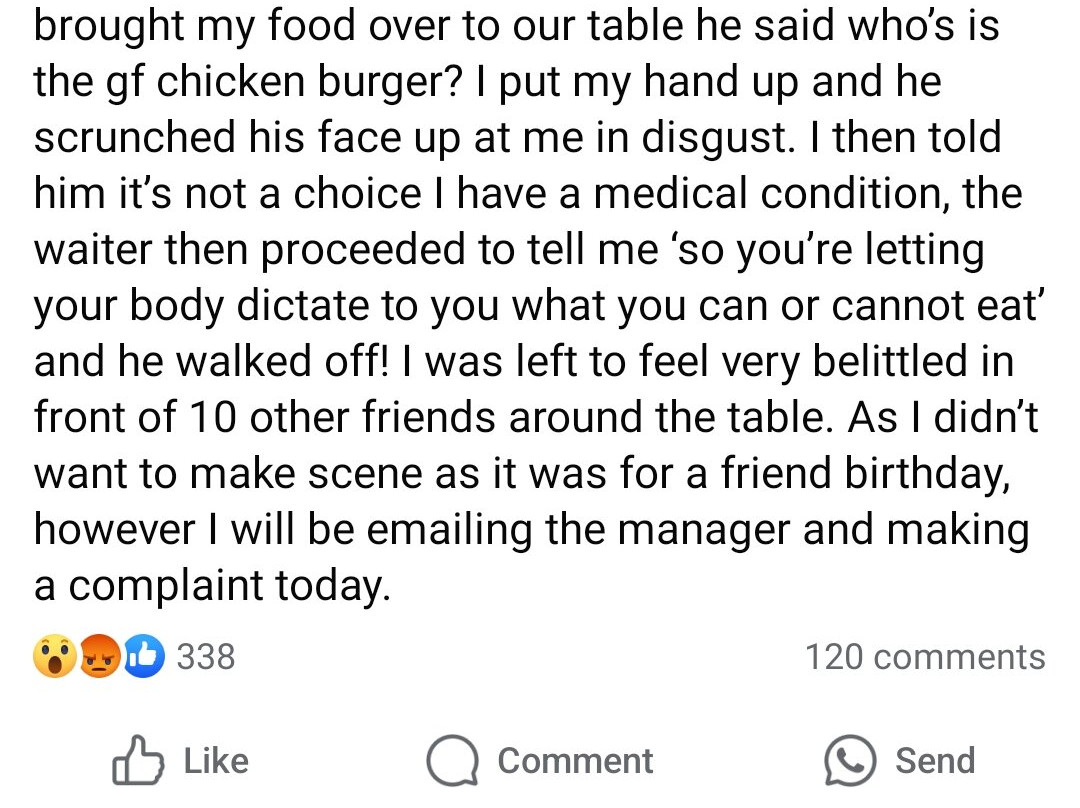Tap the WhatsApp phone Send icon
Screen dimensions: 1080x808
point(850,761)
